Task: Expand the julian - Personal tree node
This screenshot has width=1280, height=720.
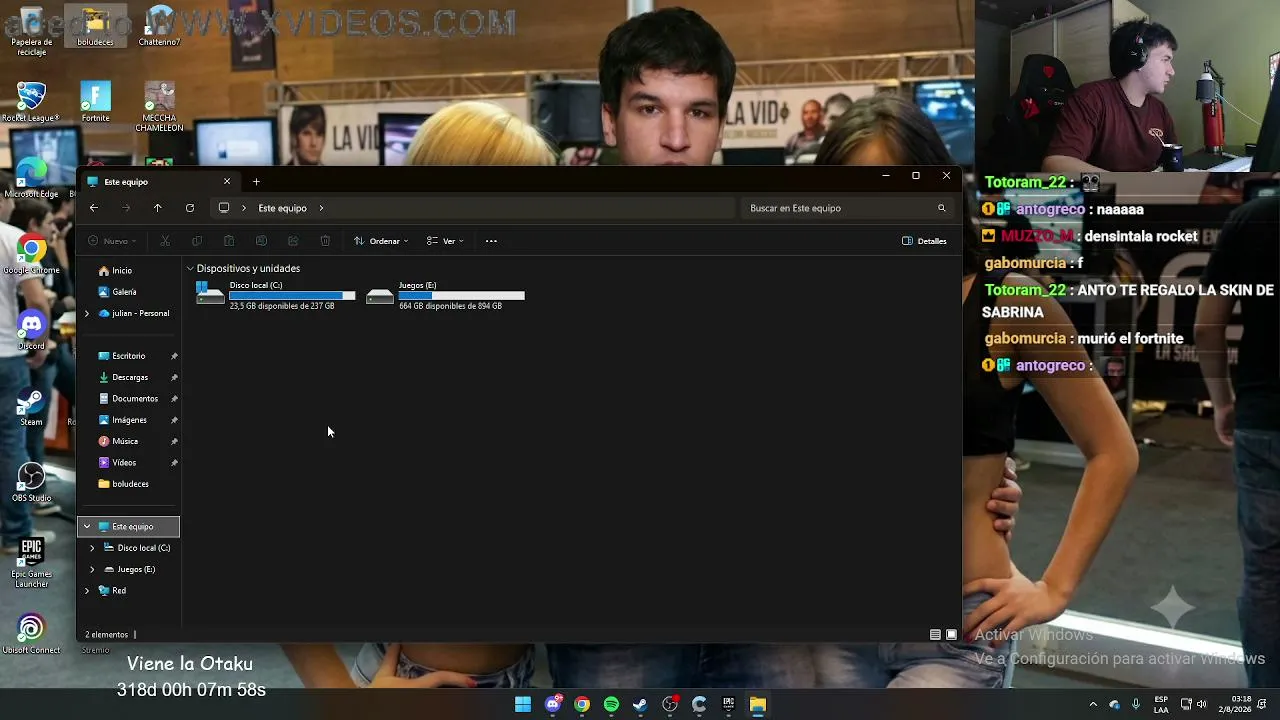Action: point(87,314)
